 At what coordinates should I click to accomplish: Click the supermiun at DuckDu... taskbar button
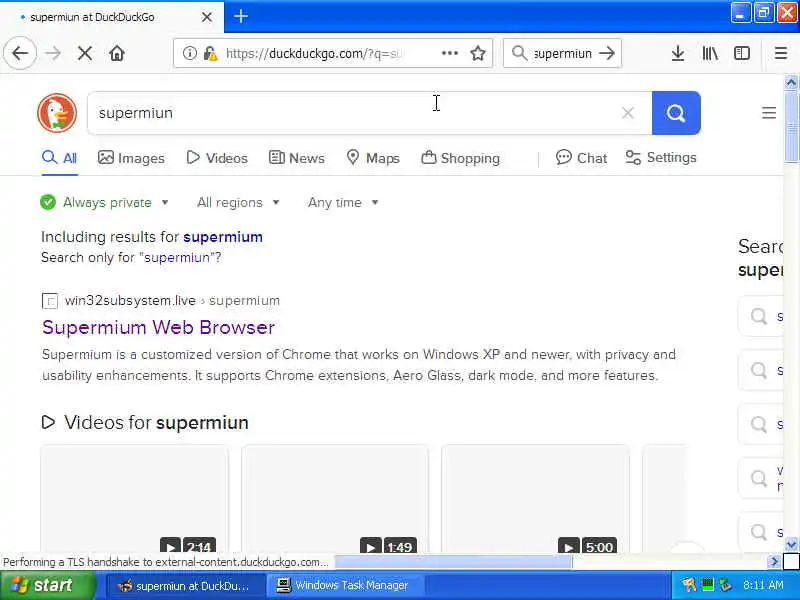pyautogui.click(x=186, y=585)
